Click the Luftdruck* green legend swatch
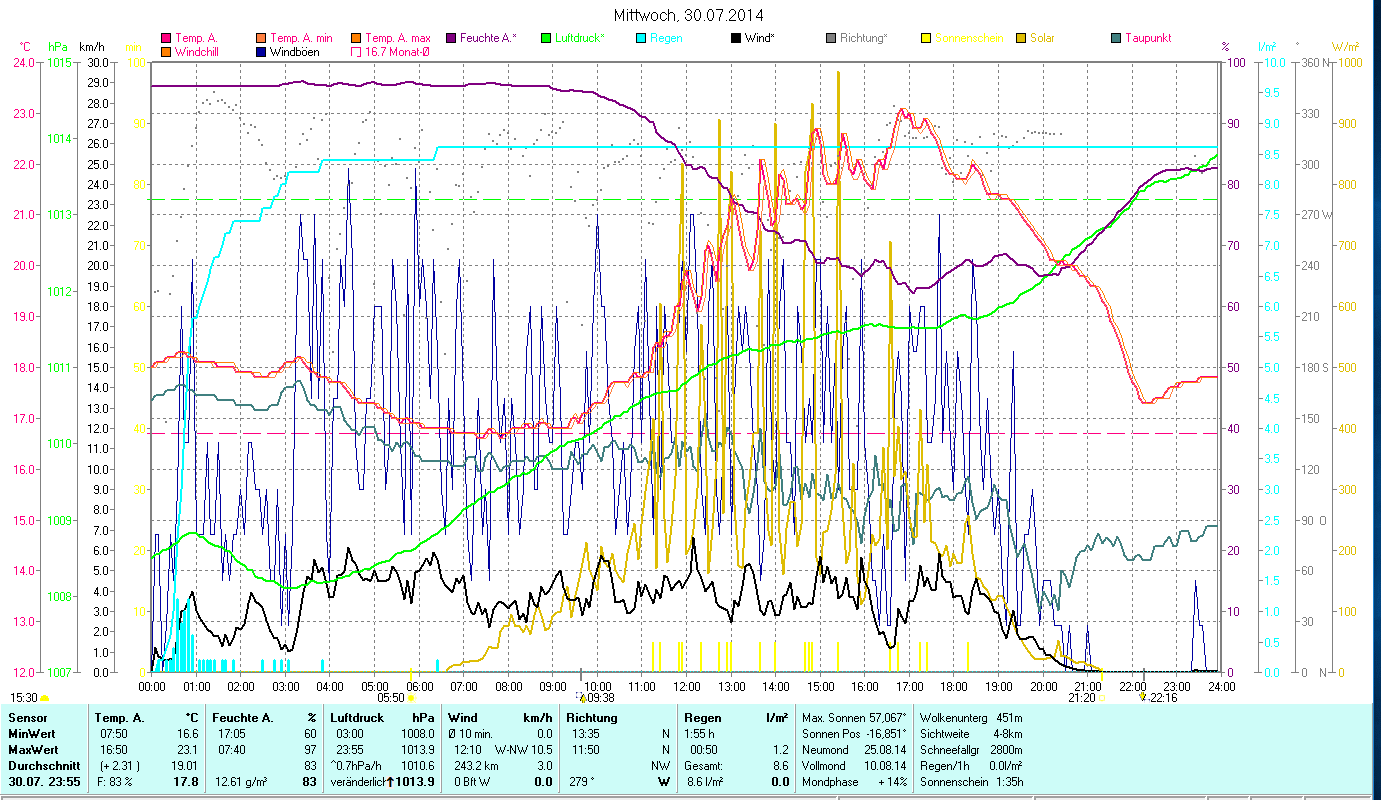 [x=545, y=38]
